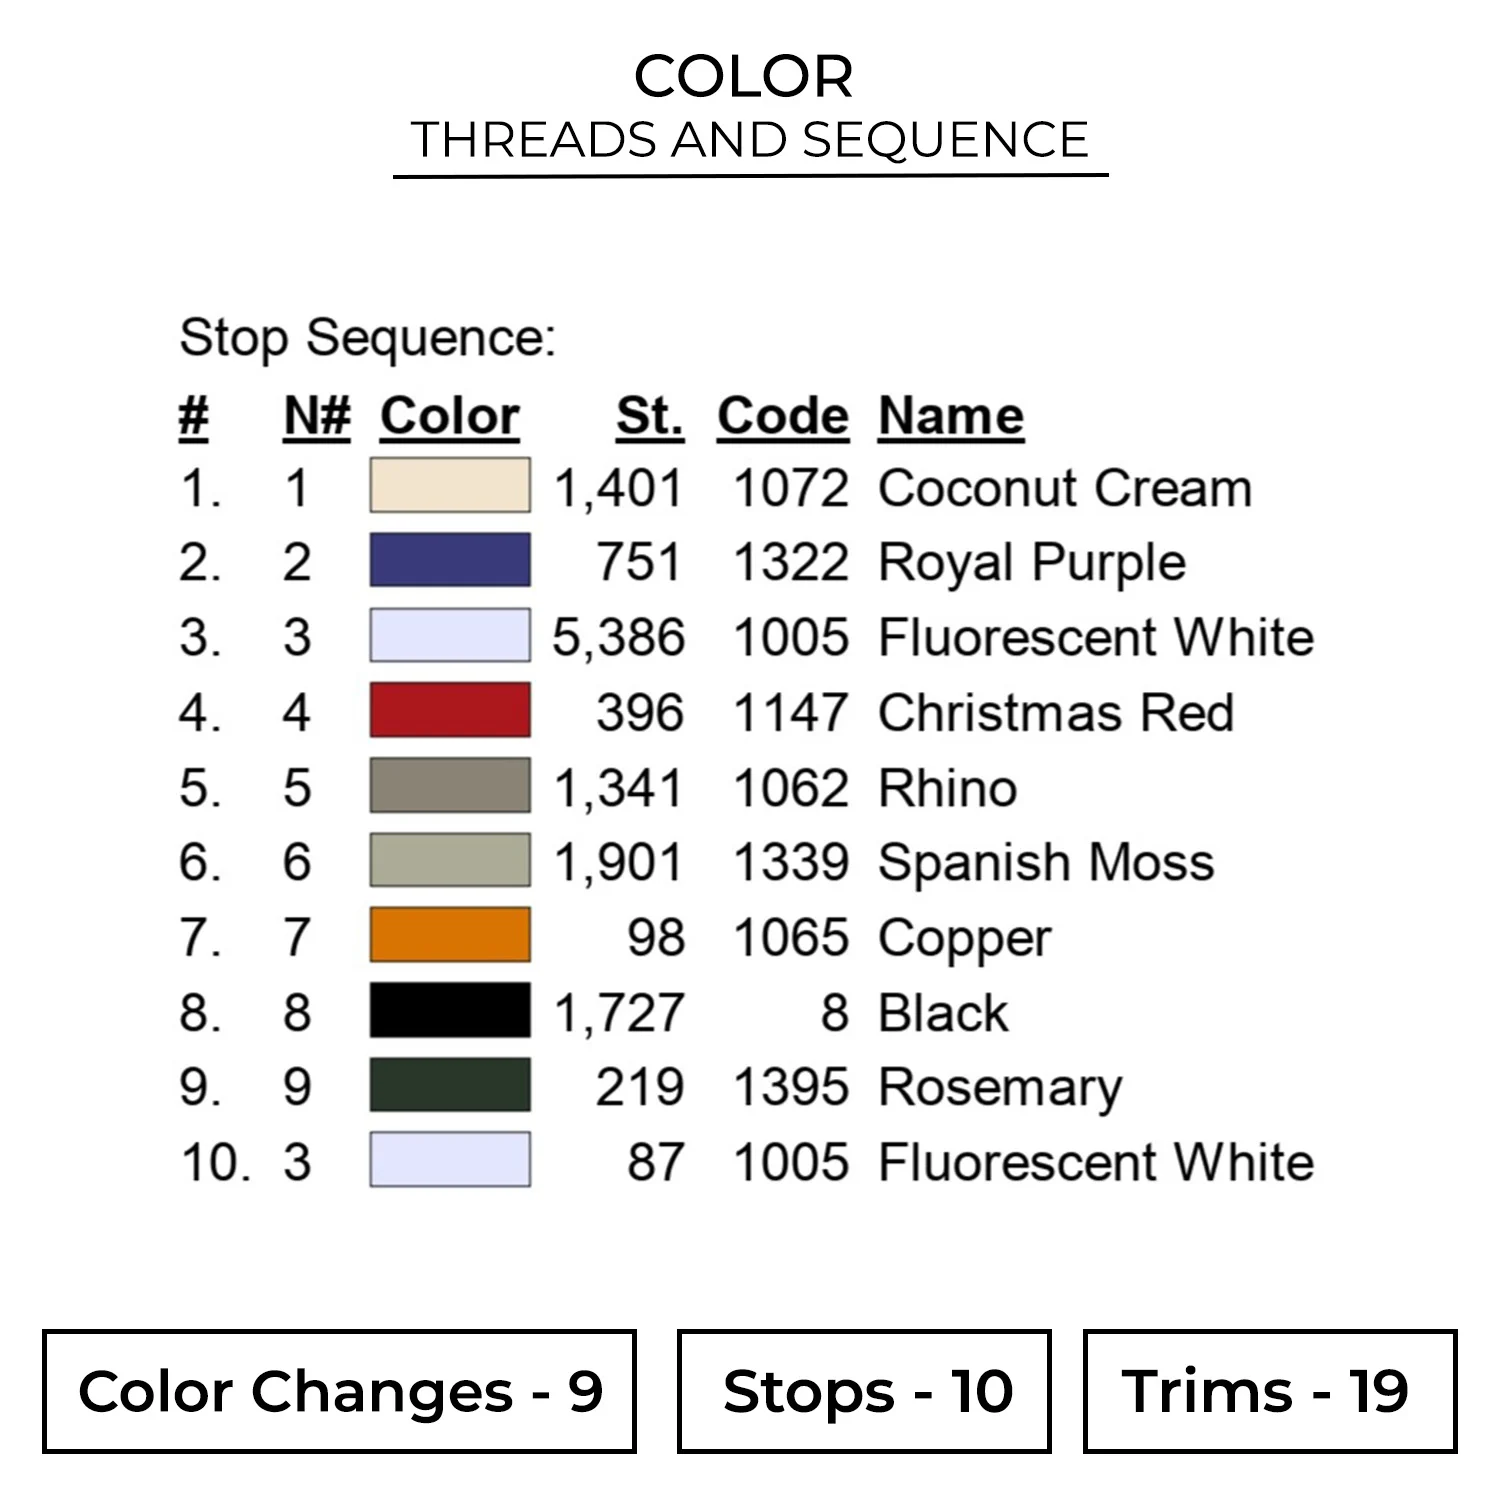Viewport: 1500px width, 1500px height.
Task: Click the Color Changes - 9 box
Action: [x=340, y=1391]
